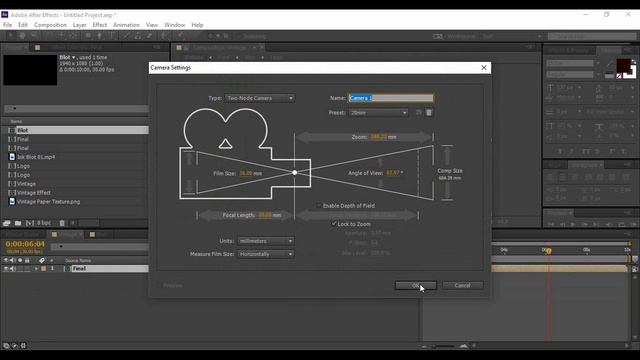Select the Selection arrow tool in toolbar

11,36
